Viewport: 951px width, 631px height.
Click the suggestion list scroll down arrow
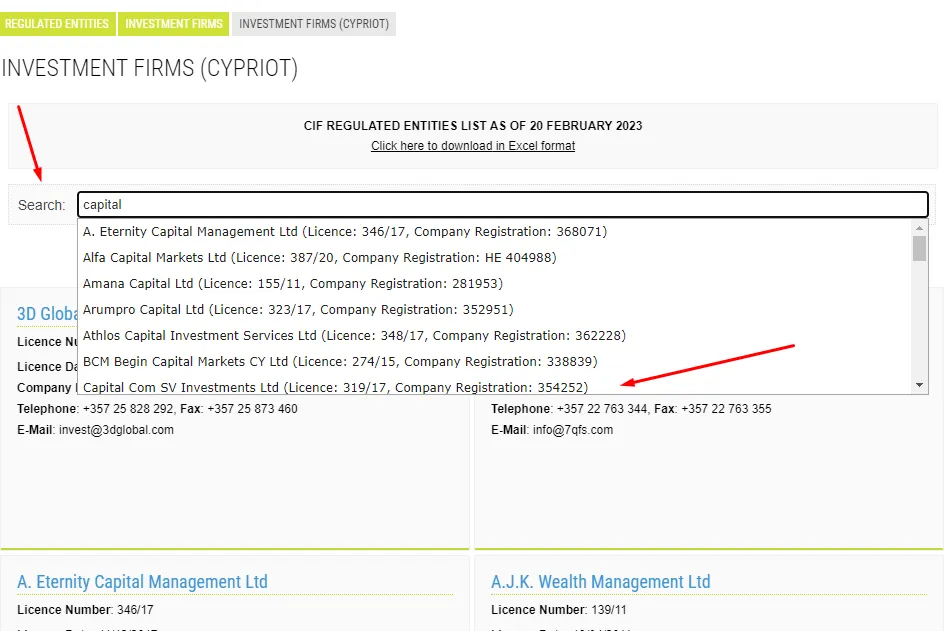919,385
